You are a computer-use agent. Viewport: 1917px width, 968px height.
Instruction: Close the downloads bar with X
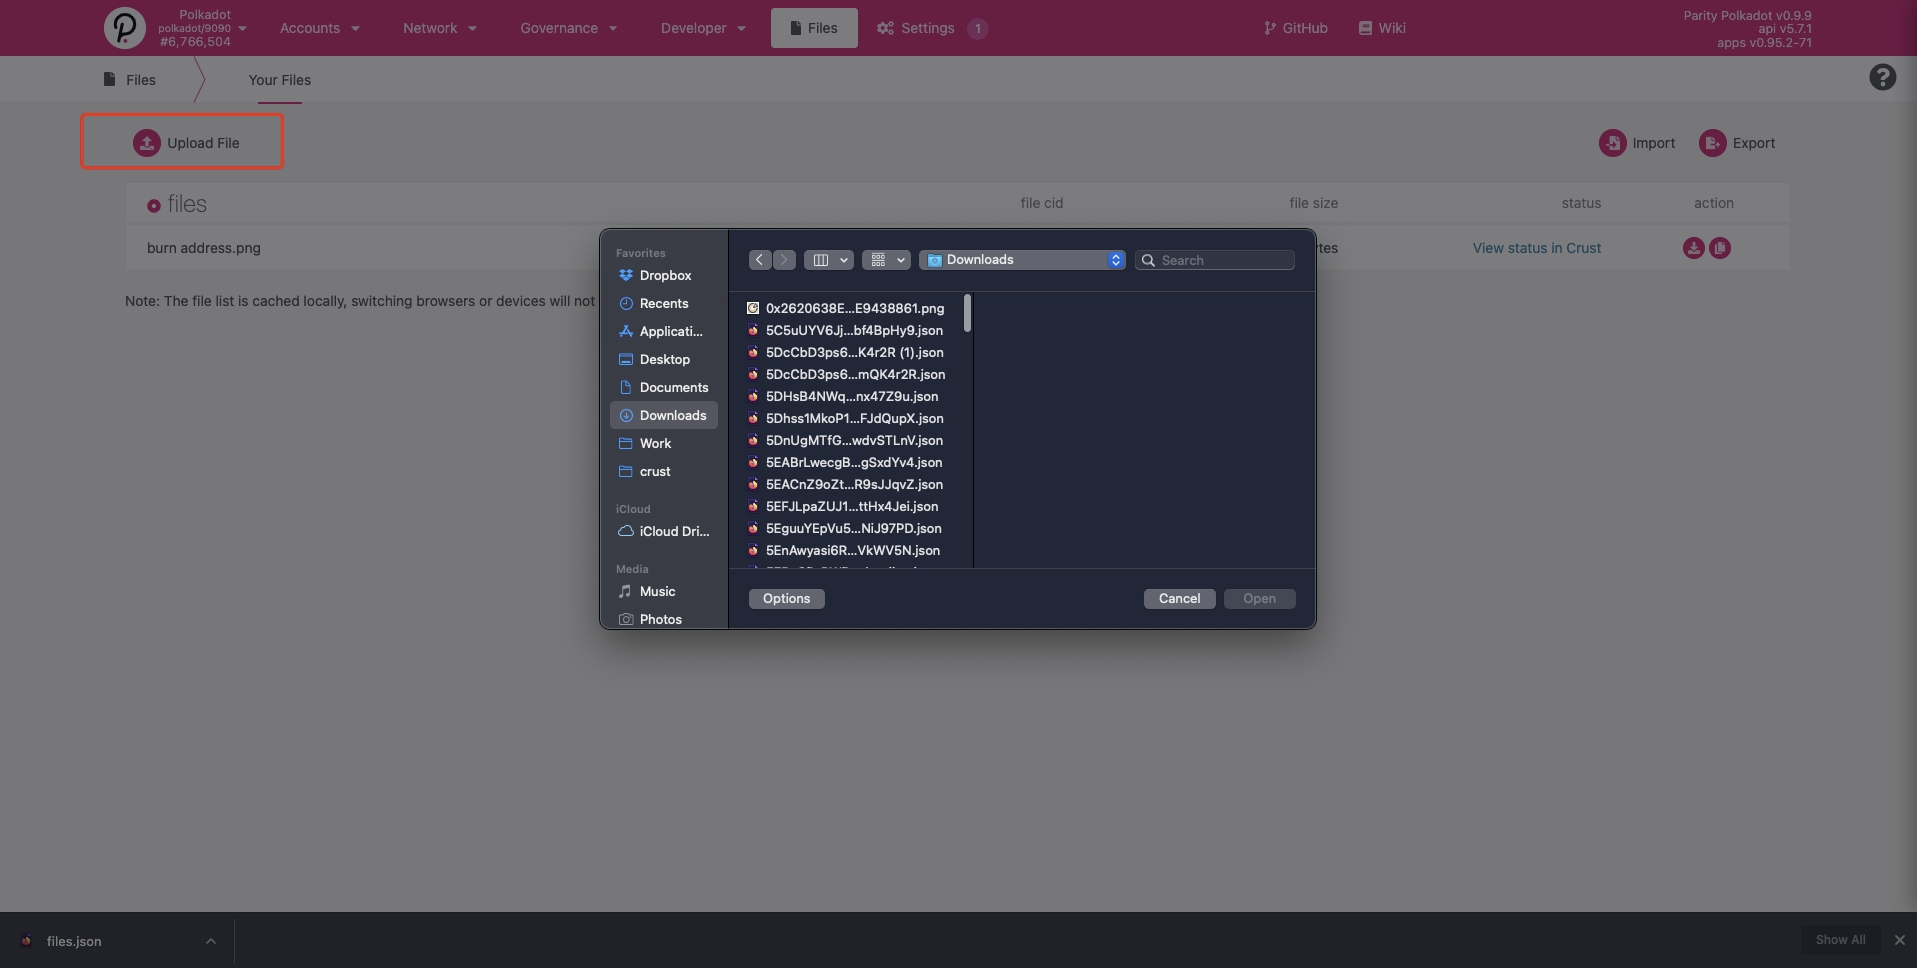coord(1899,940)
